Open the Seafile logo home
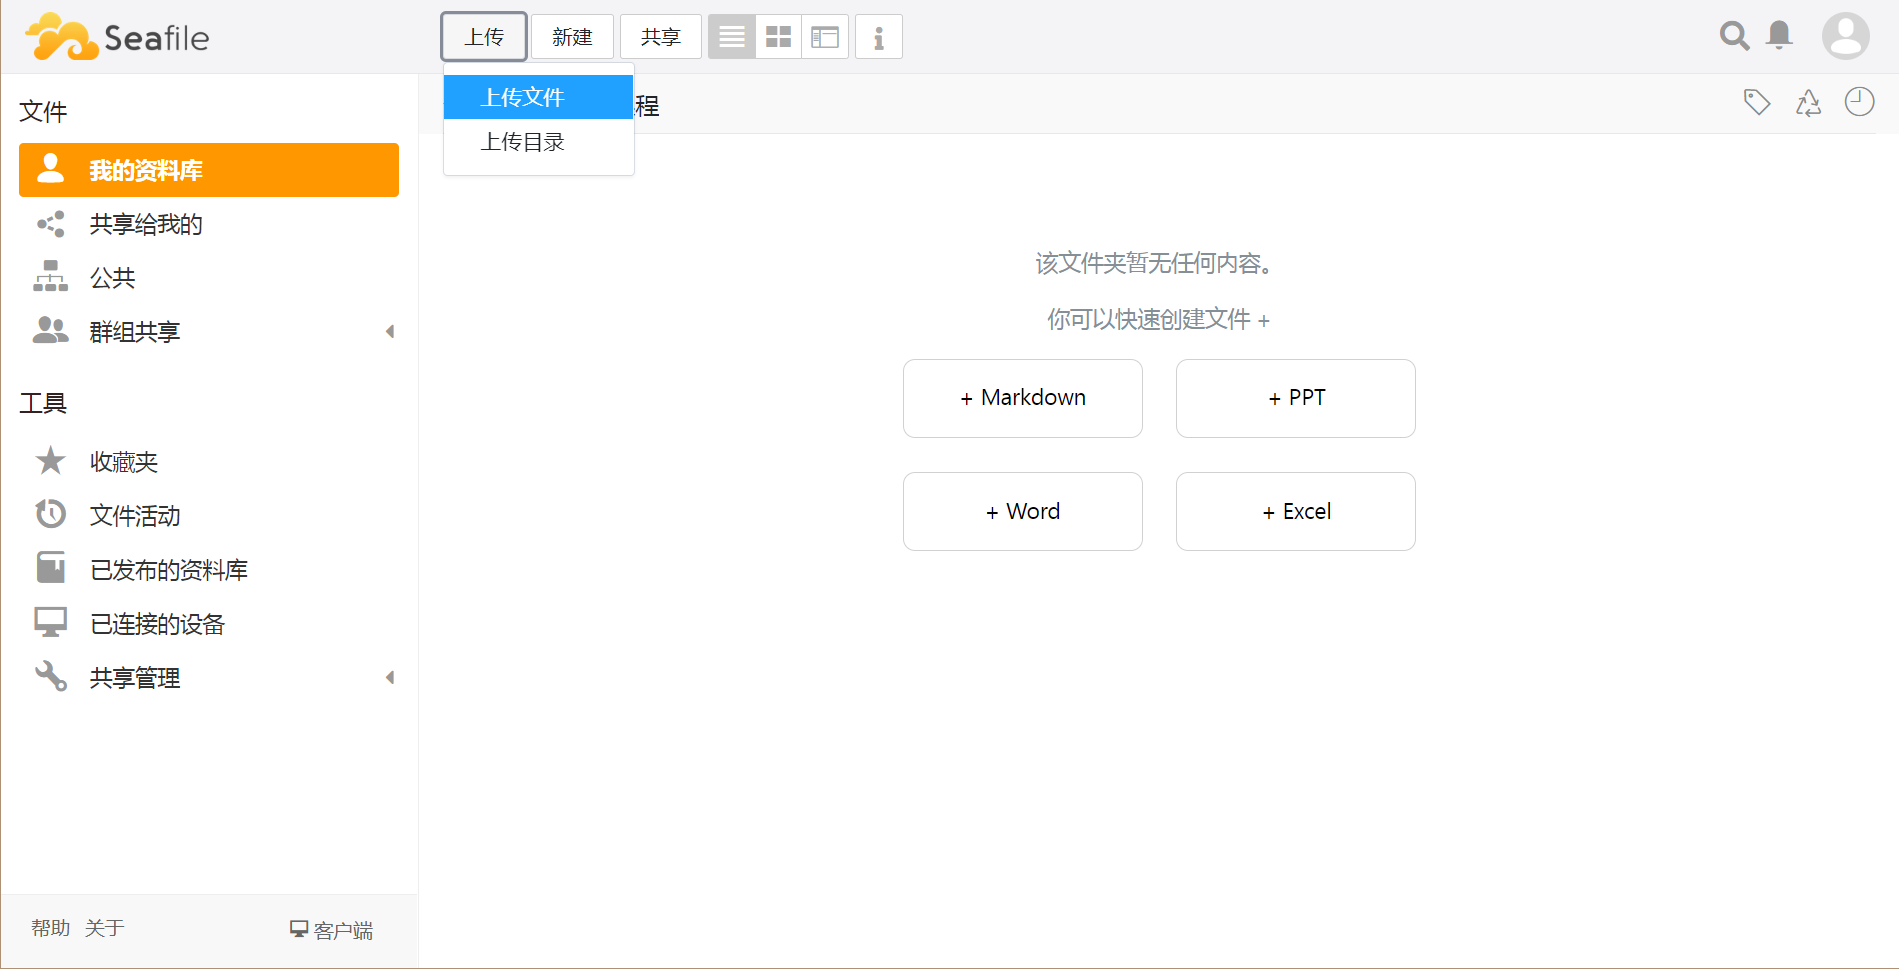The width and height of the screenshot is (1899, 969). pyautogui.click(x=118, y=38)
